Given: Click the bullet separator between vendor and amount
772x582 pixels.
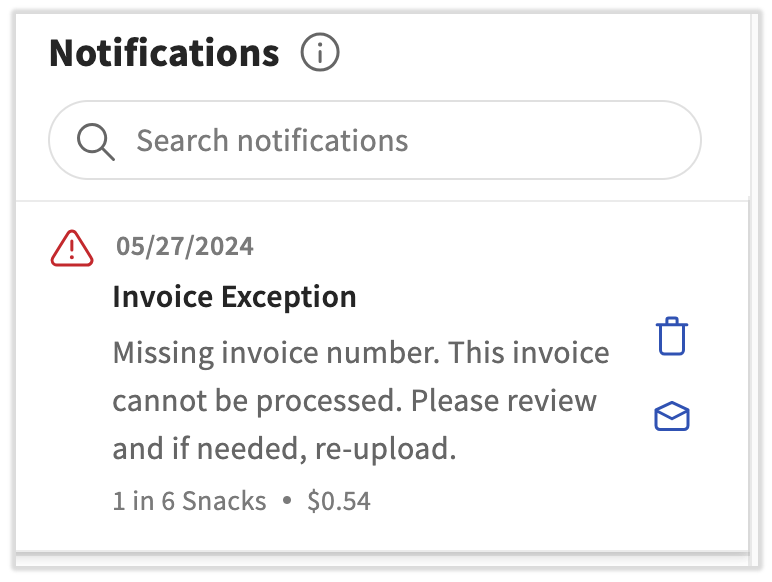Looking at the screenshot, I should pos(288,501).
